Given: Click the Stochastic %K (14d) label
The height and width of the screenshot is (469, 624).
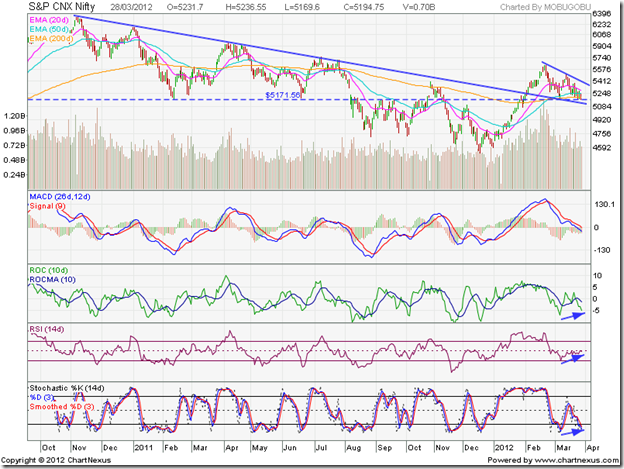Looking at the screenshot, I should [x=67, y=388].
